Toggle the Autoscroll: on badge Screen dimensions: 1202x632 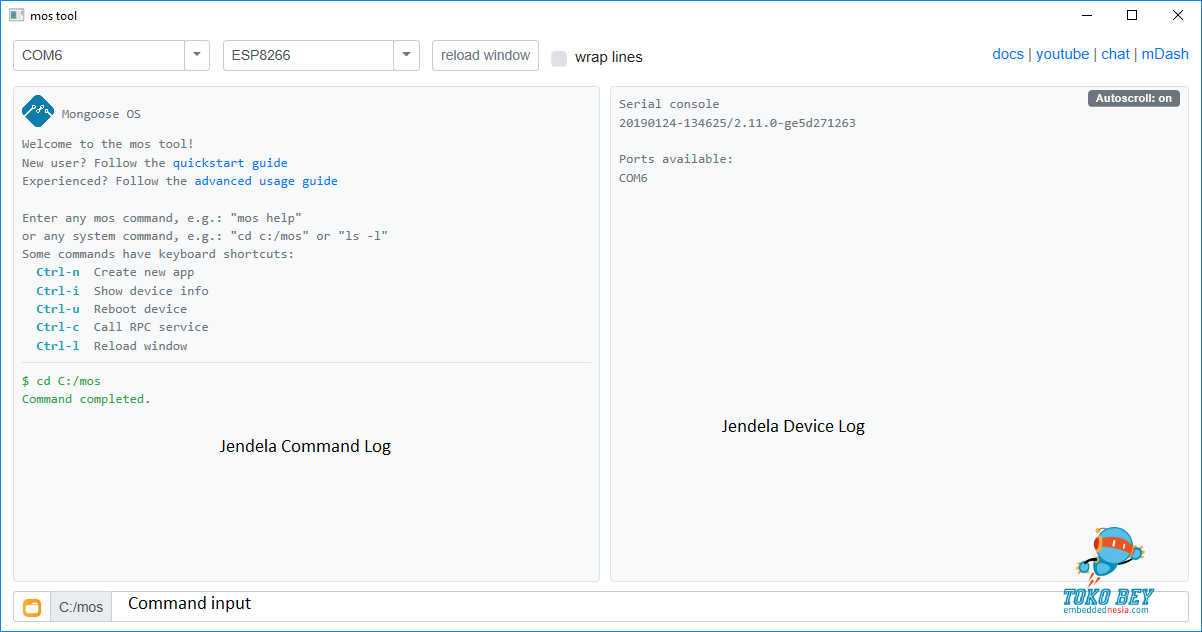(1133, 98)
